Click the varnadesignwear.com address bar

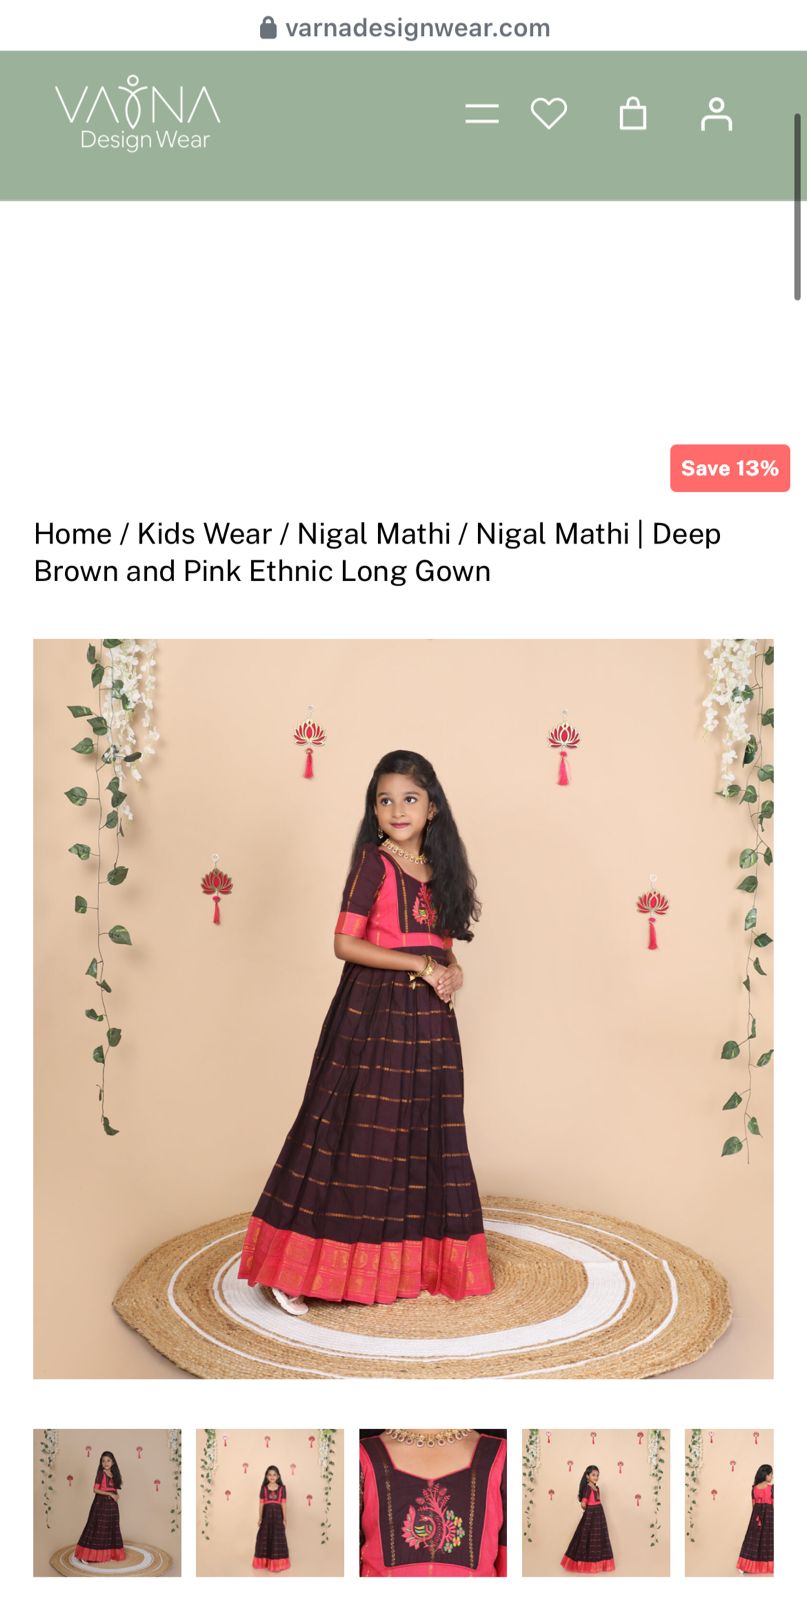click(404, 27)
